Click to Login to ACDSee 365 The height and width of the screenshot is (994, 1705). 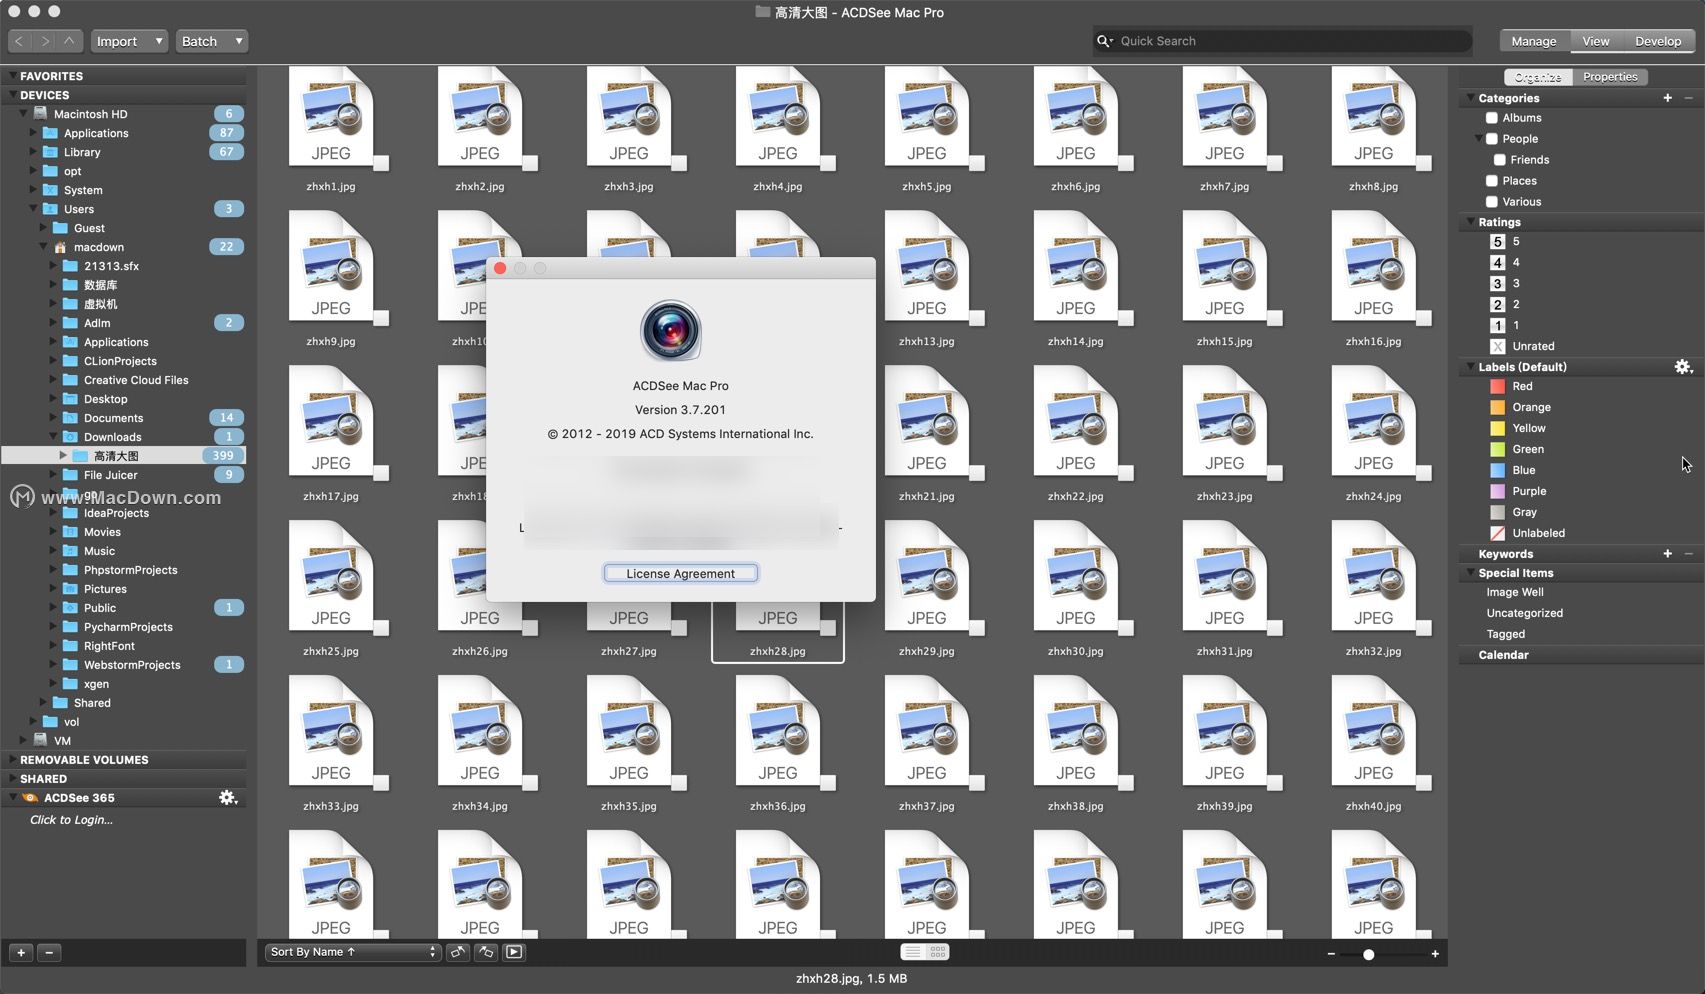[x=71, y=820]
